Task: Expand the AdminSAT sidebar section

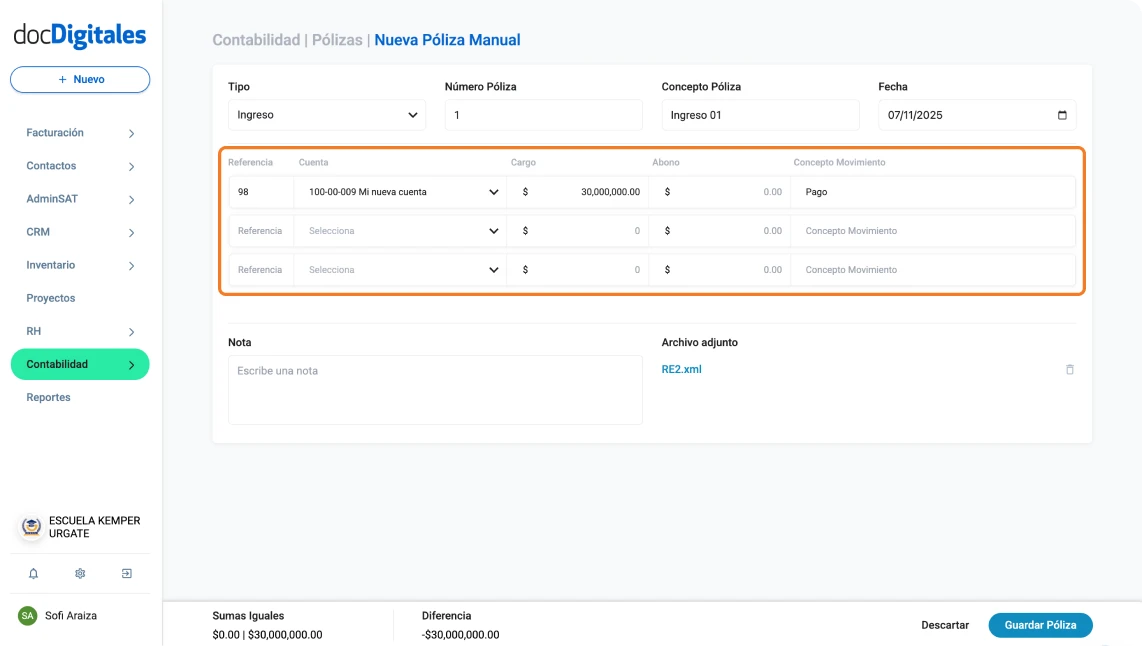Action: tap(79, 198)
